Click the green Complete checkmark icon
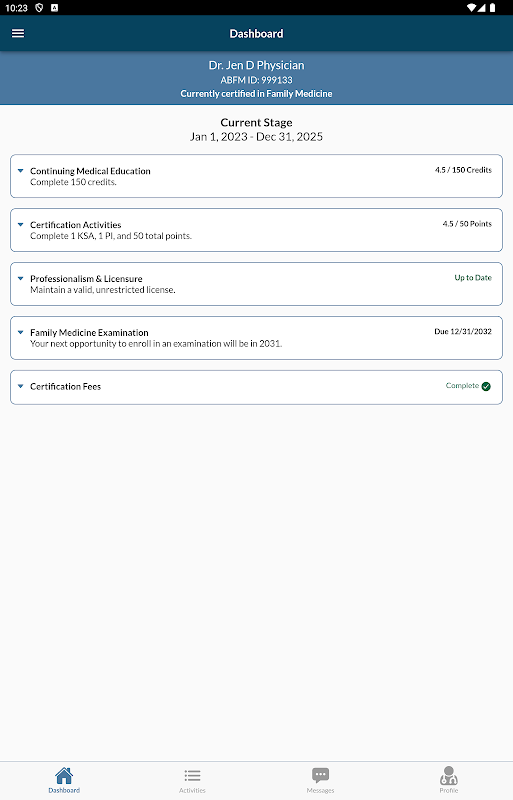This screenshot has height=800, width=513. [x=486, y=386]
